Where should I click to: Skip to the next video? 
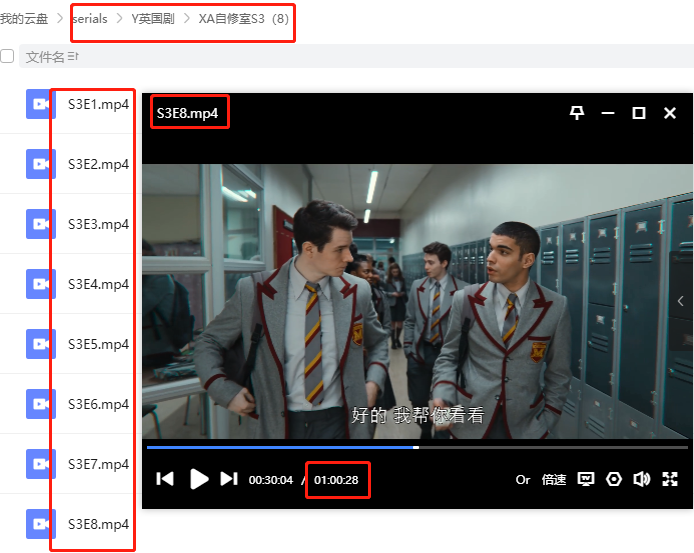[229, 479]
